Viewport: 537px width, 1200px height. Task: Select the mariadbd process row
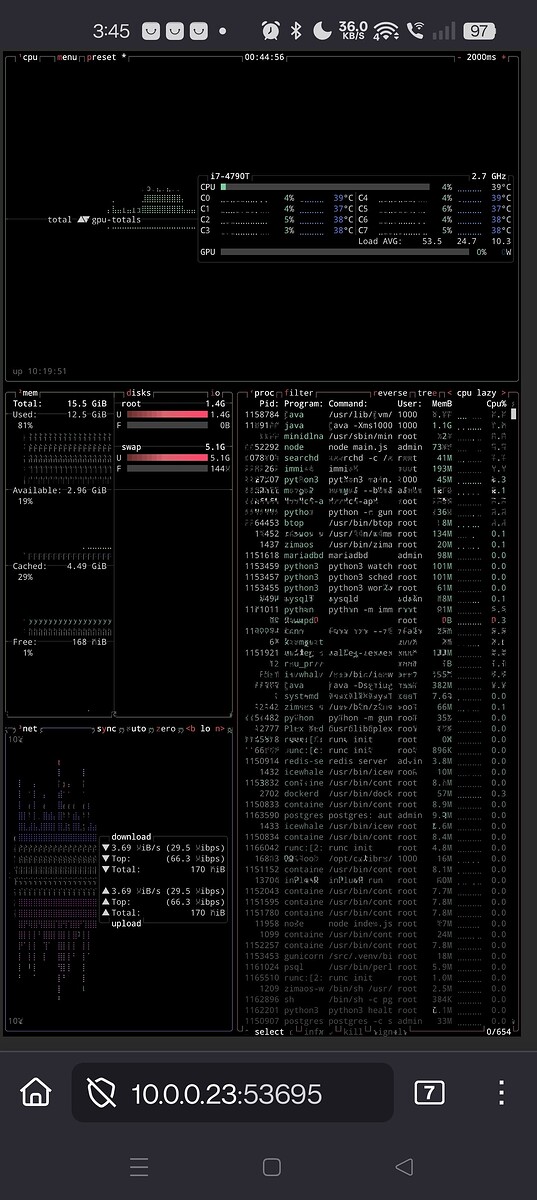point(375,555)
